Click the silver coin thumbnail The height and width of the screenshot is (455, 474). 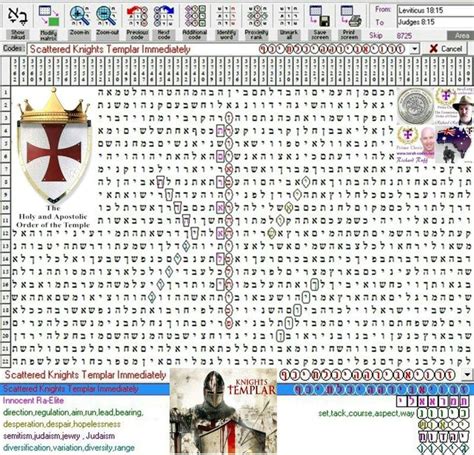point(416,106)
